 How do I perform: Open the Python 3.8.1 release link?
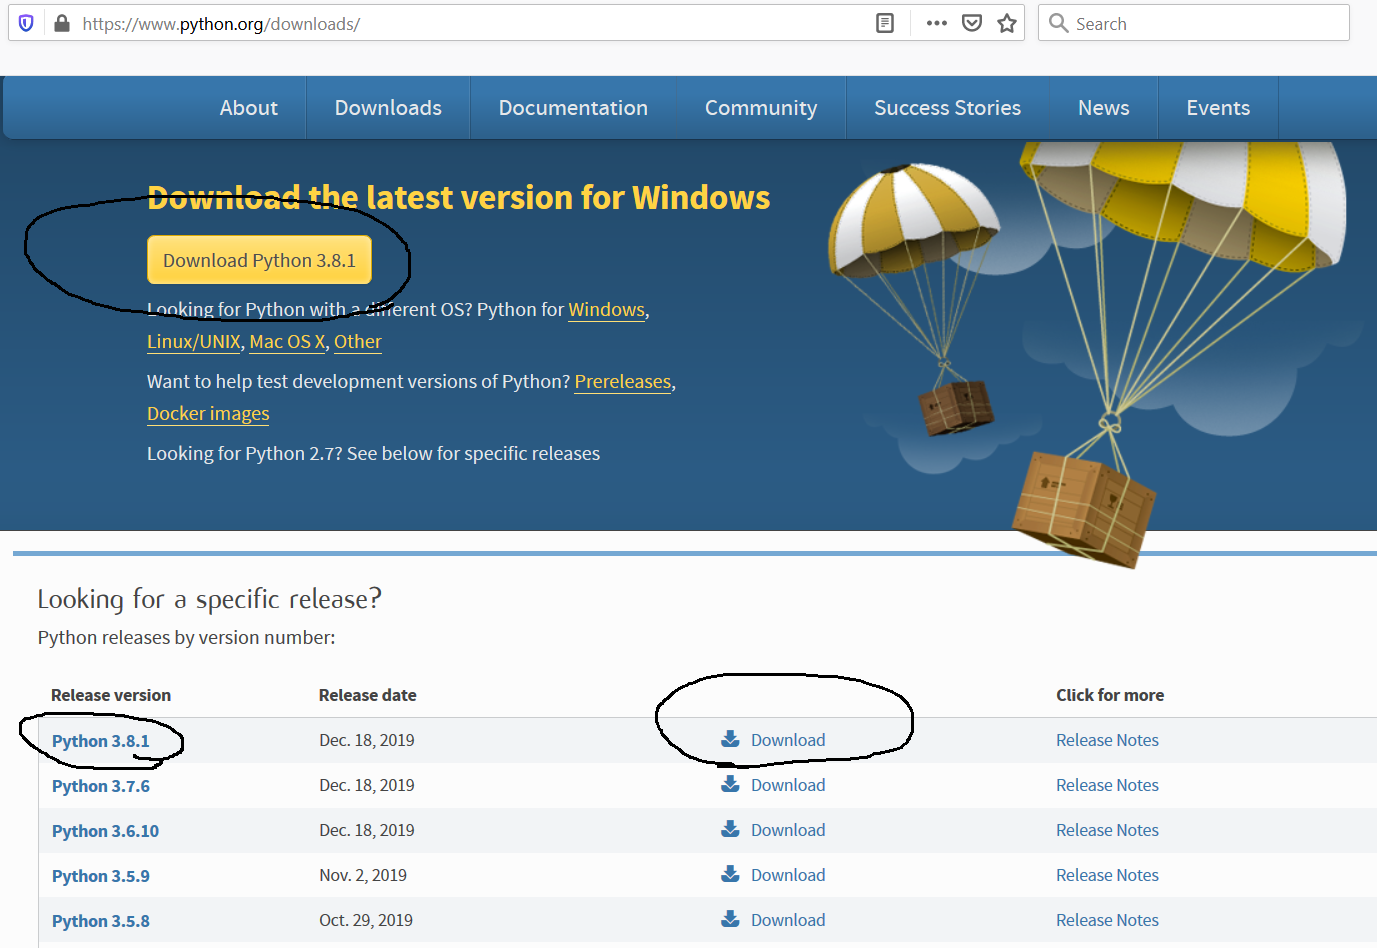point(100,741)
